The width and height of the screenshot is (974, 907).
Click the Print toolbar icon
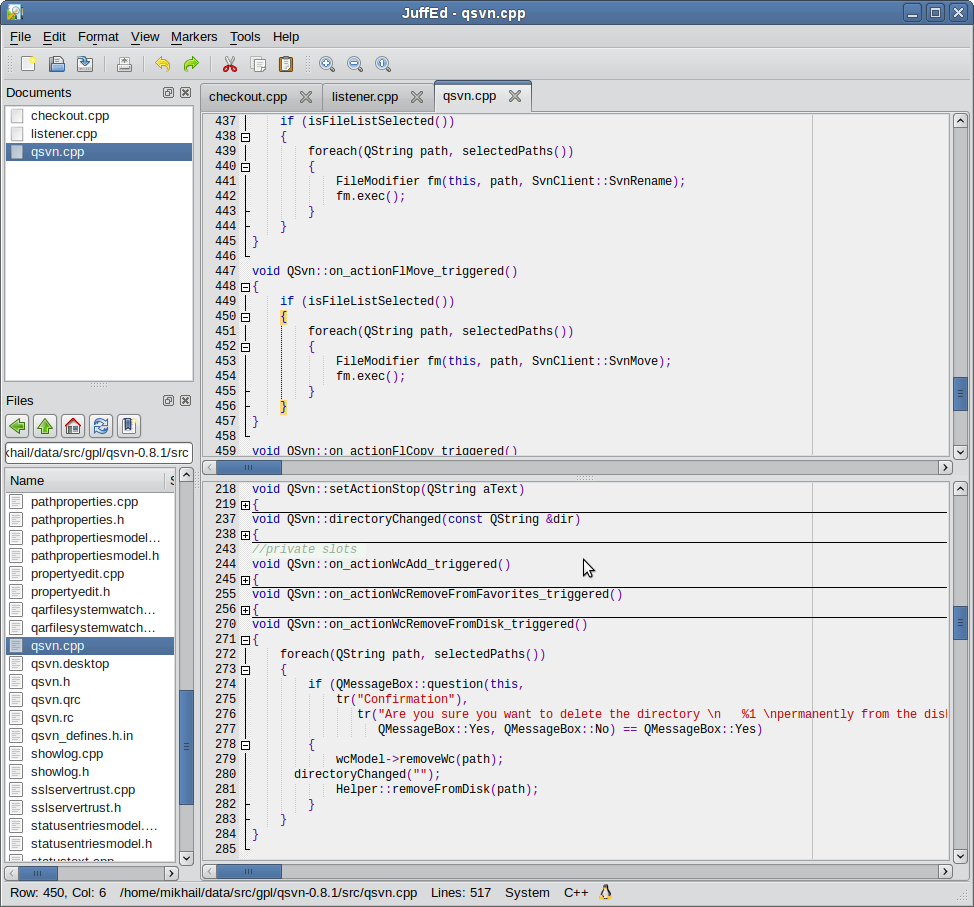coord(124,64)
